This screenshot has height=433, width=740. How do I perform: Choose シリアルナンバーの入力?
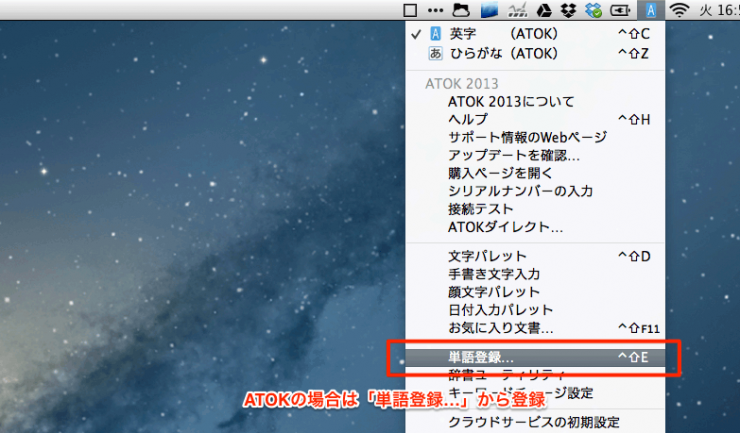pos(535,191)
